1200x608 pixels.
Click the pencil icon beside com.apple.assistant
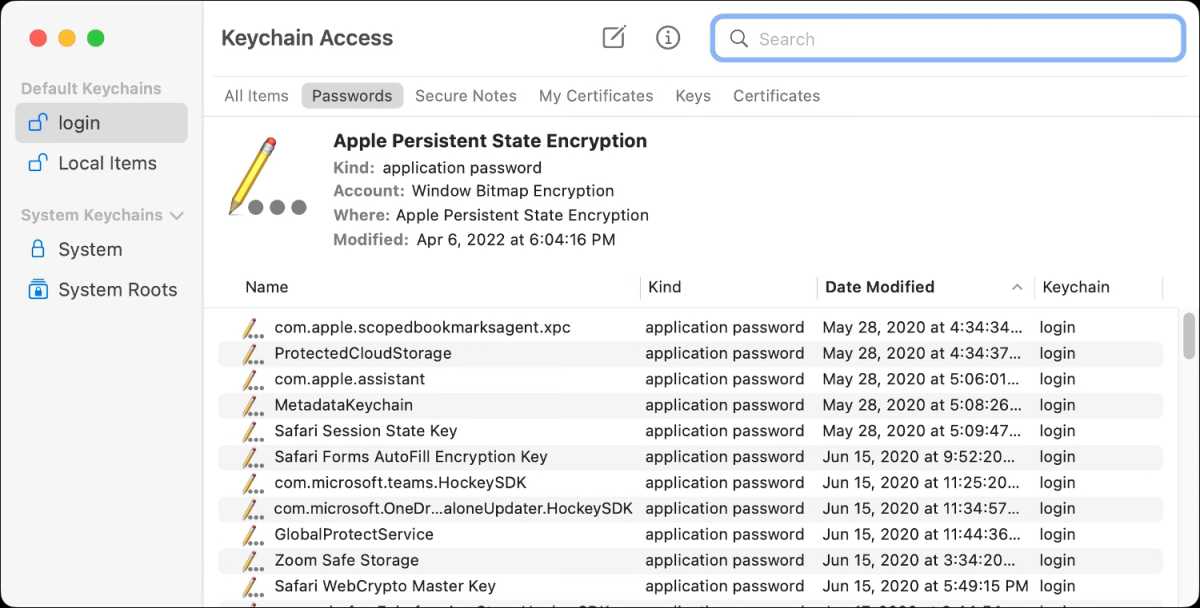tap(252, 379)
